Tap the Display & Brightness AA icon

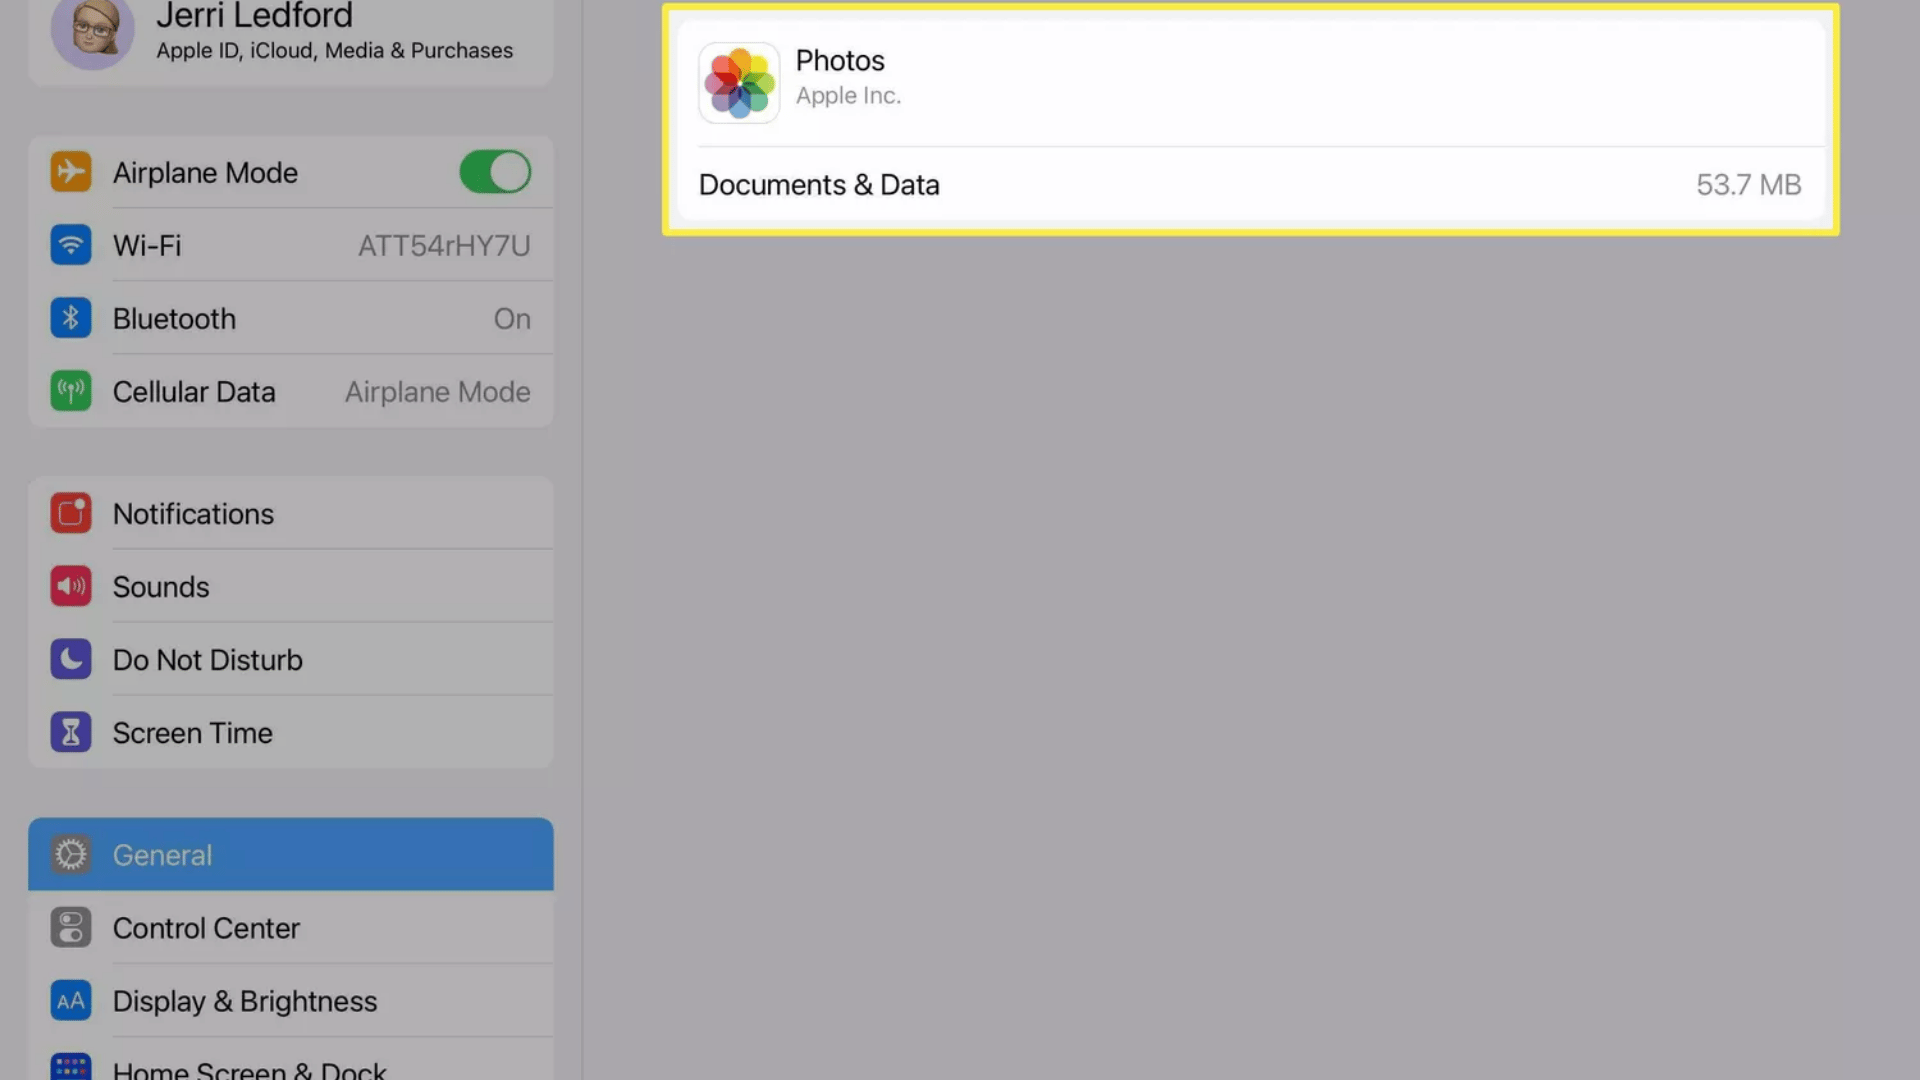click(71, 1001)
